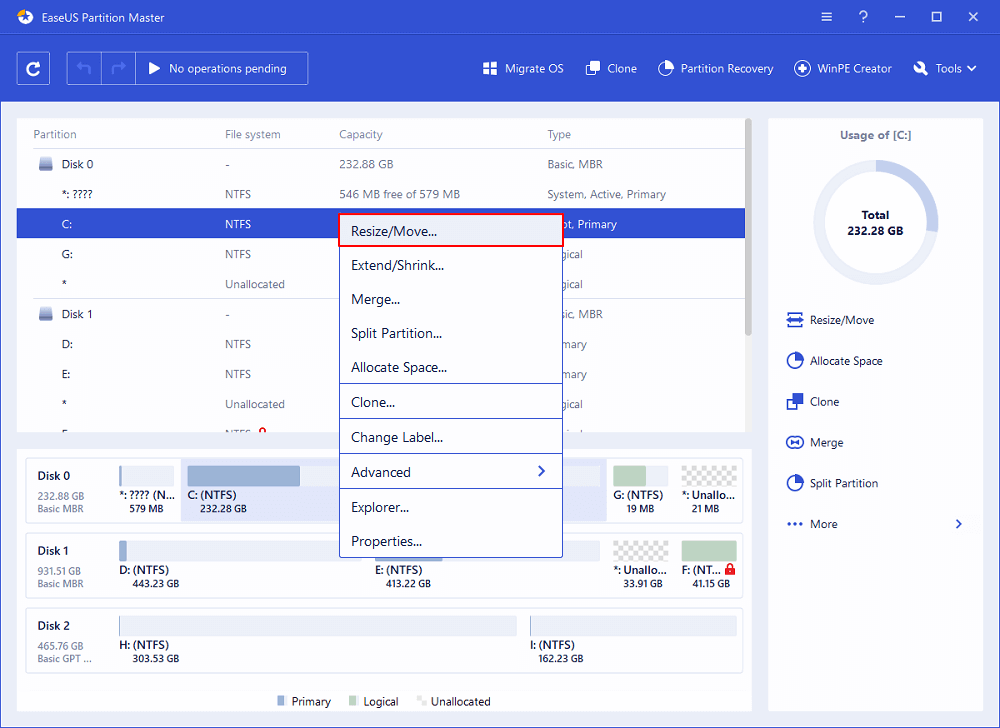This screenshot has height=728, width=1000.
Task: Choose Split Partition... from context menu
Action: pos(451,333)
